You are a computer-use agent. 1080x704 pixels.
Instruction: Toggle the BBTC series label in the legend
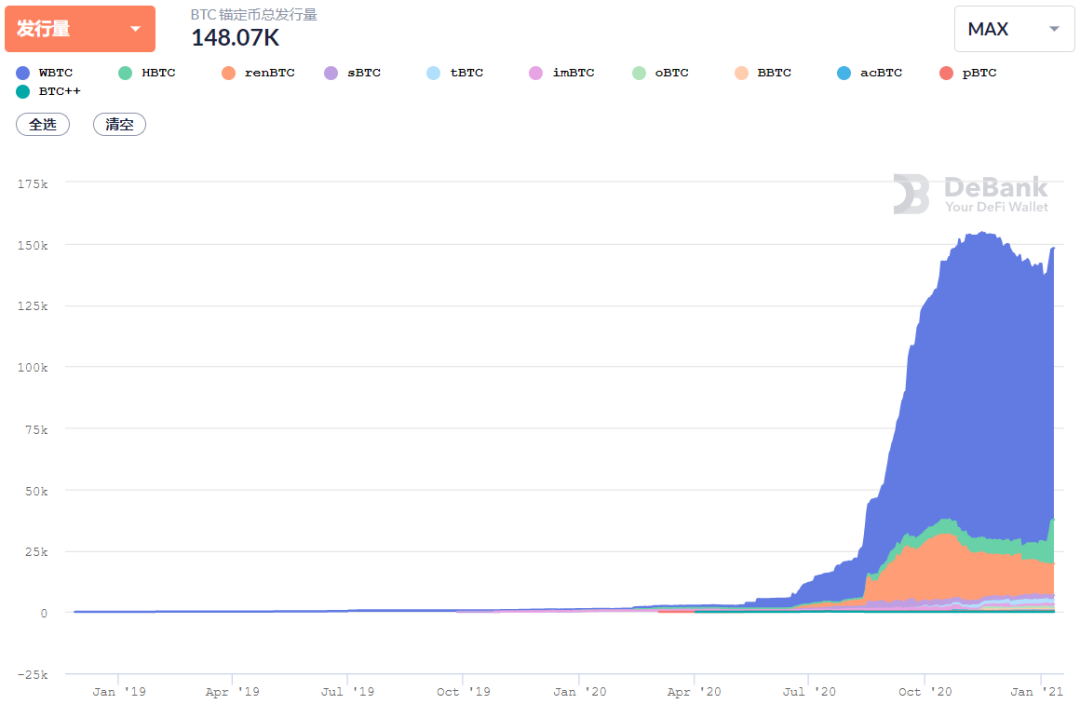click(774, 73)
